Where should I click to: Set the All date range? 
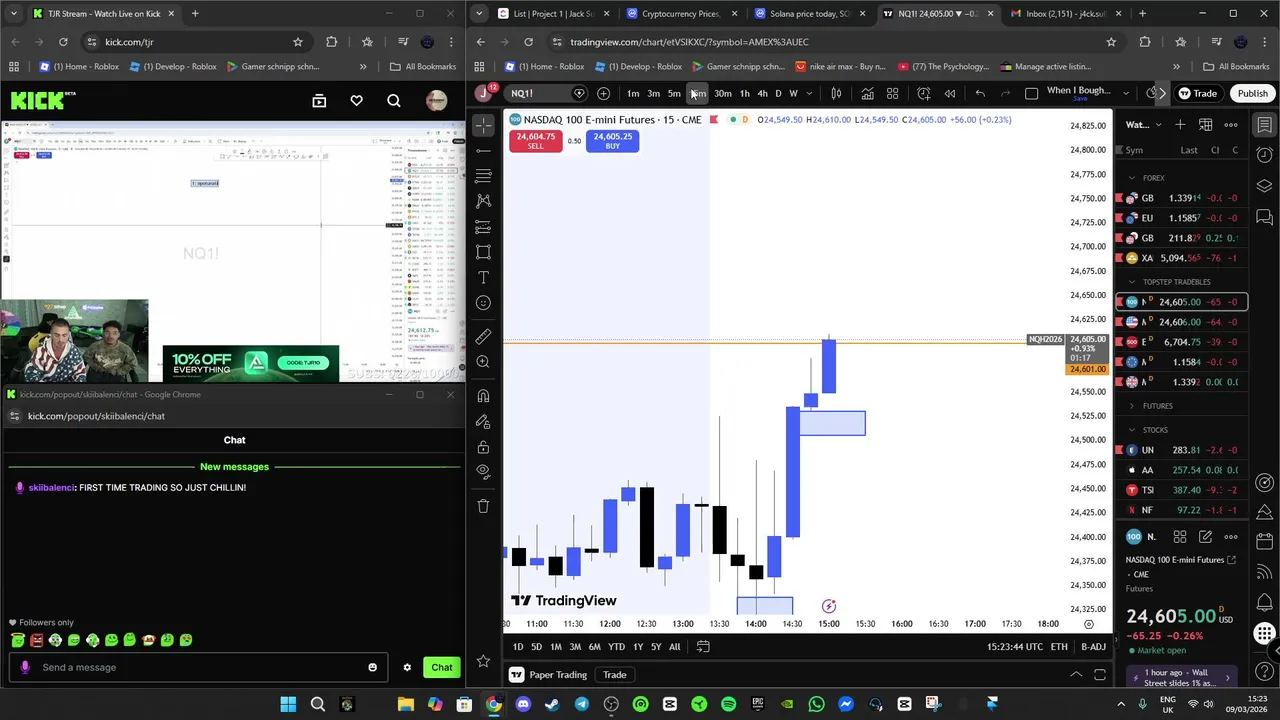674,647
